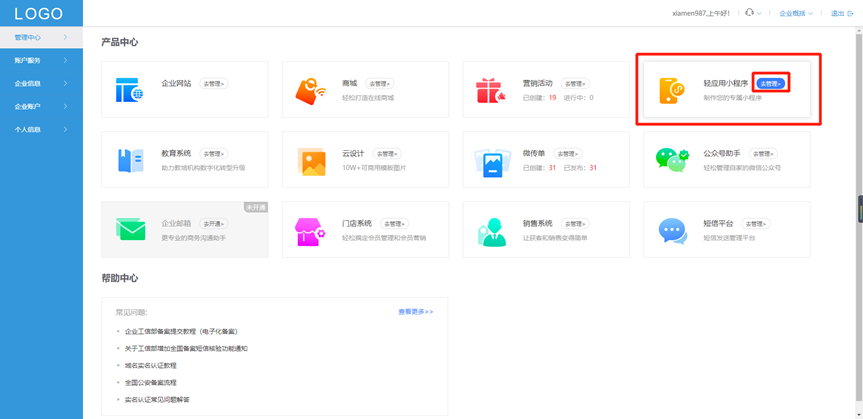Click 去管理 button for 云设计
Image resolution: width=863 pixels, height=419 pixels.
point(387,154)
